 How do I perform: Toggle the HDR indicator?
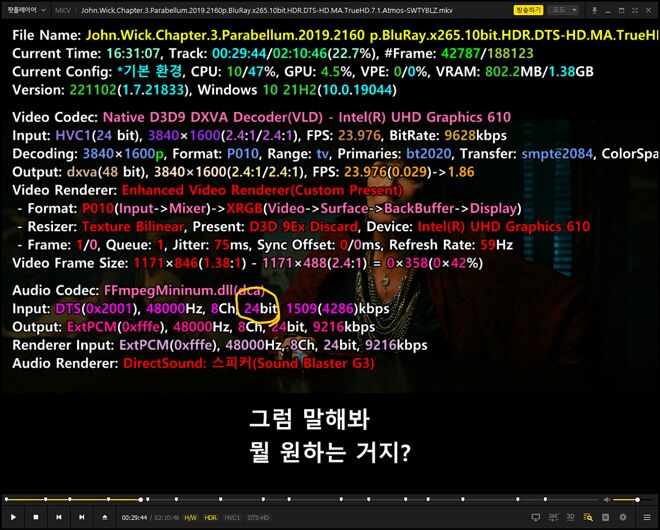210,518
